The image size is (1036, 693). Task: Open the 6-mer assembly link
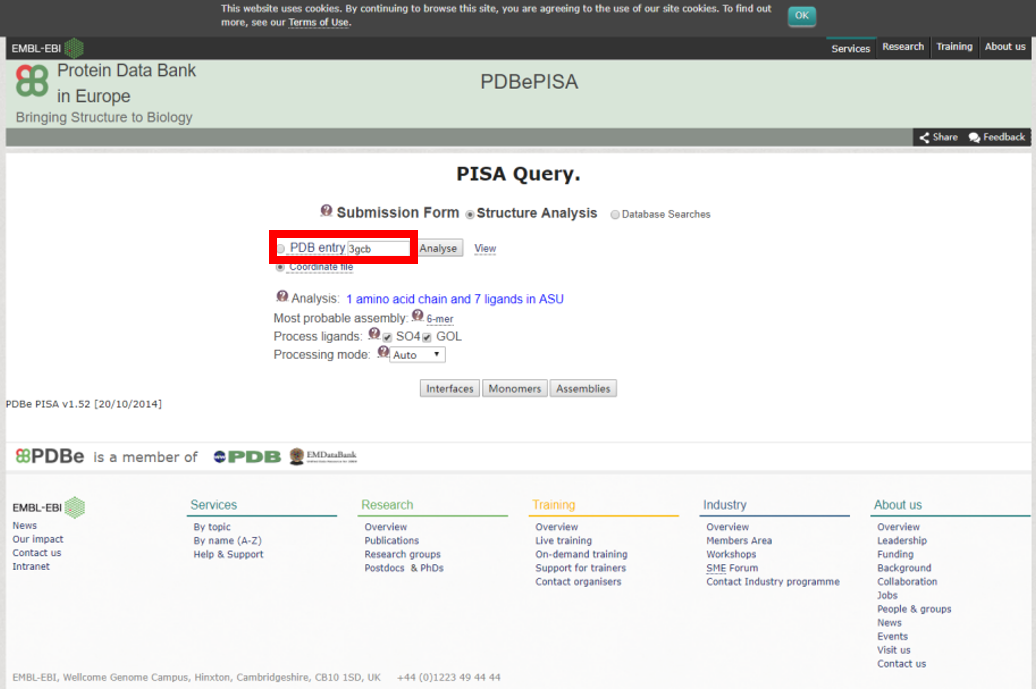click(x=440, y=319)
